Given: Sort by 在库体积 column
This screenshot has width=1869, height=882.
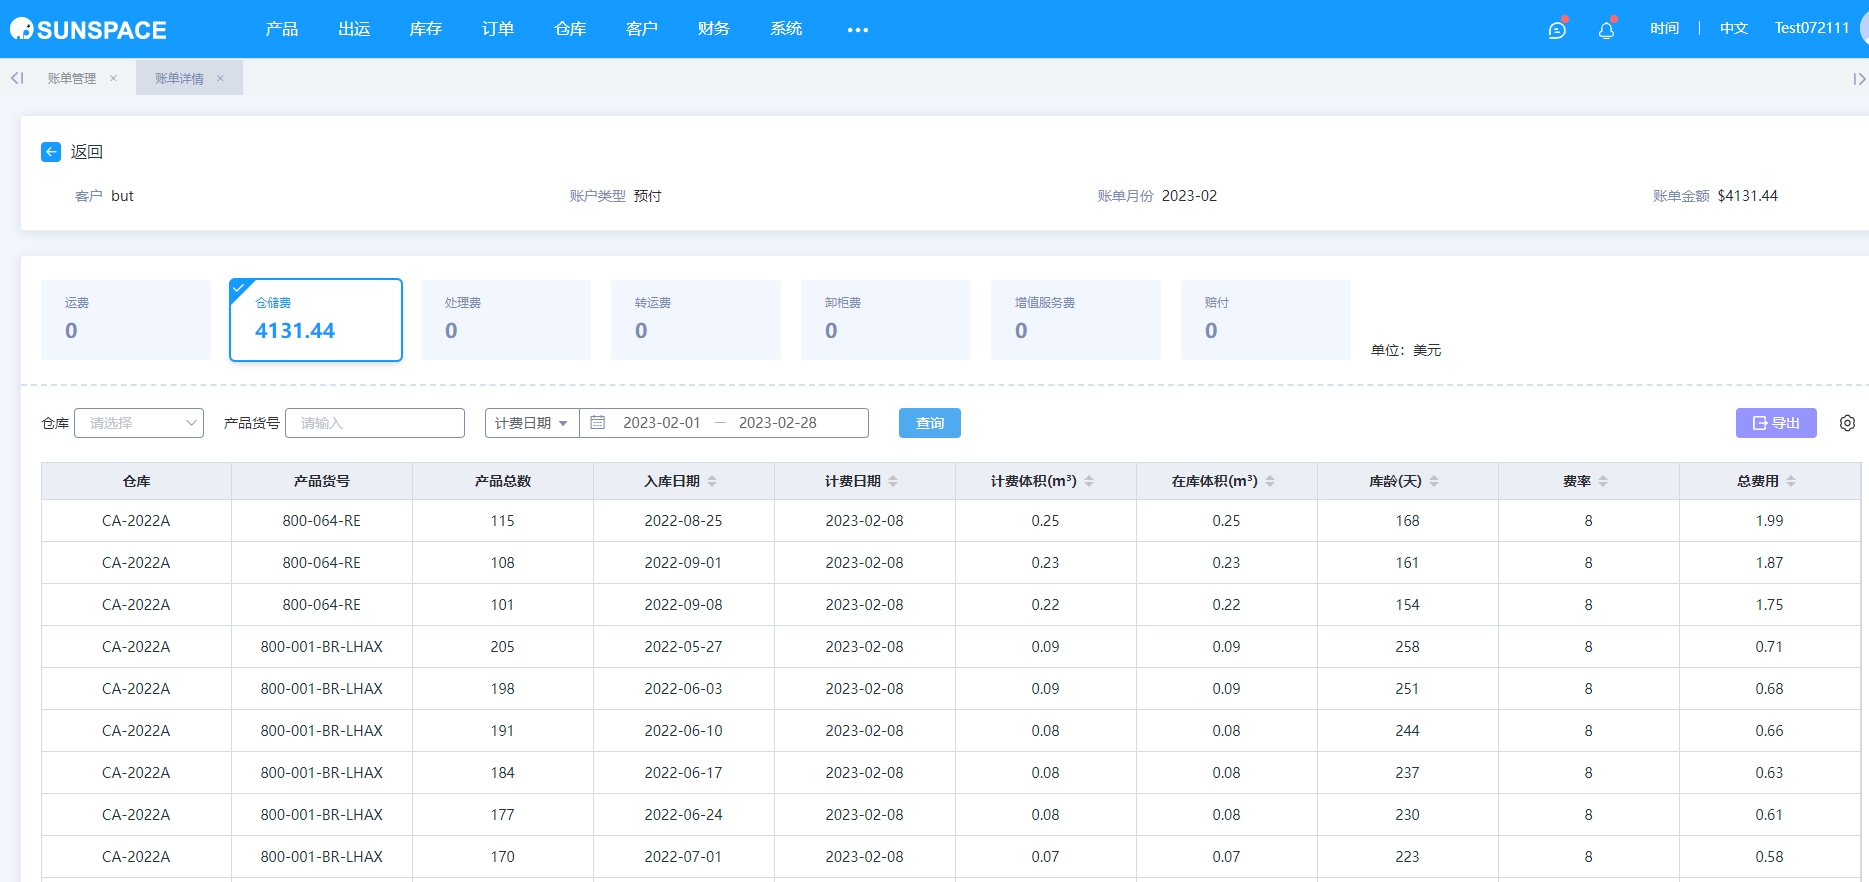Looking at the screenshot, I should (1270, 481).
